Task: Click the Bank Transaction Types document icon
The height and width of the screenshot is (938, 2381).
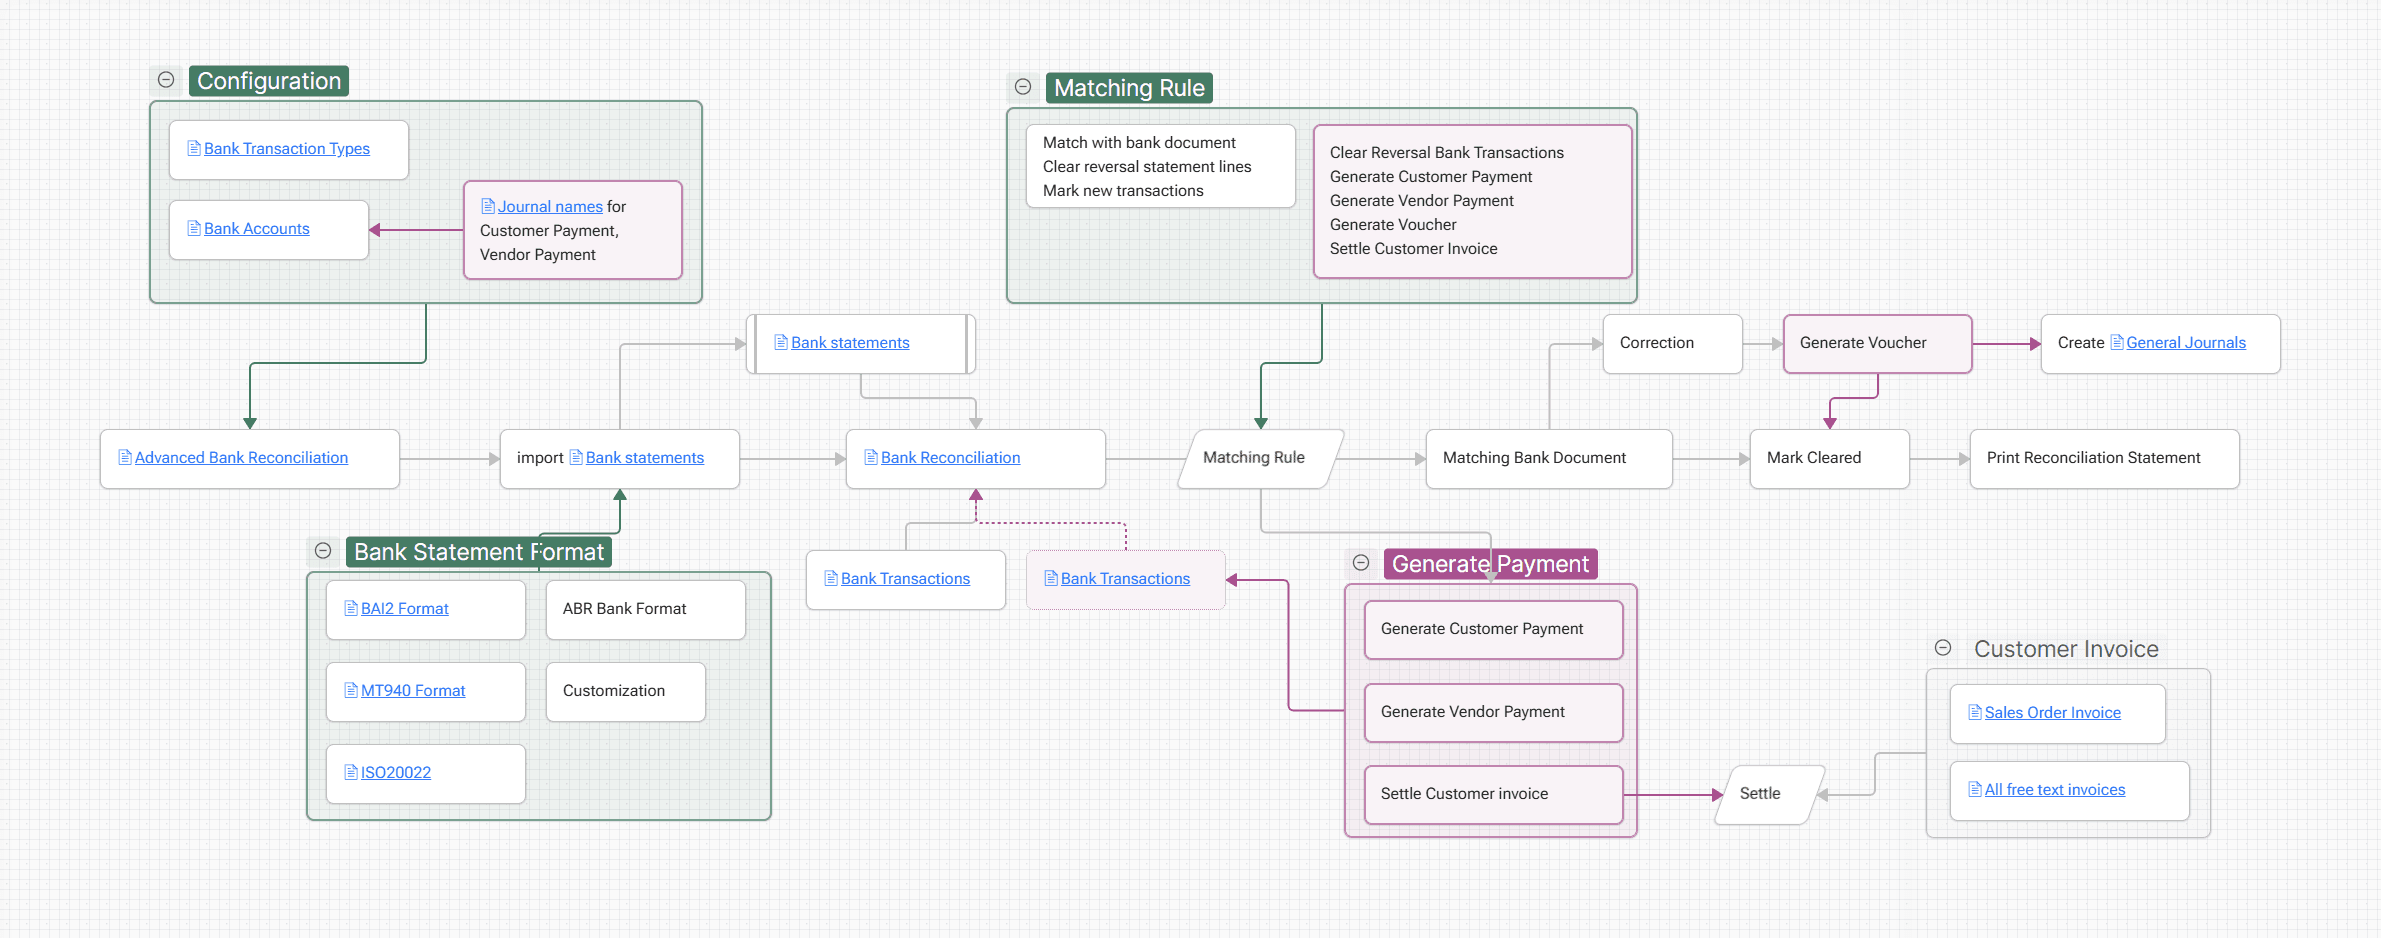Action: [x=194, y=148]
